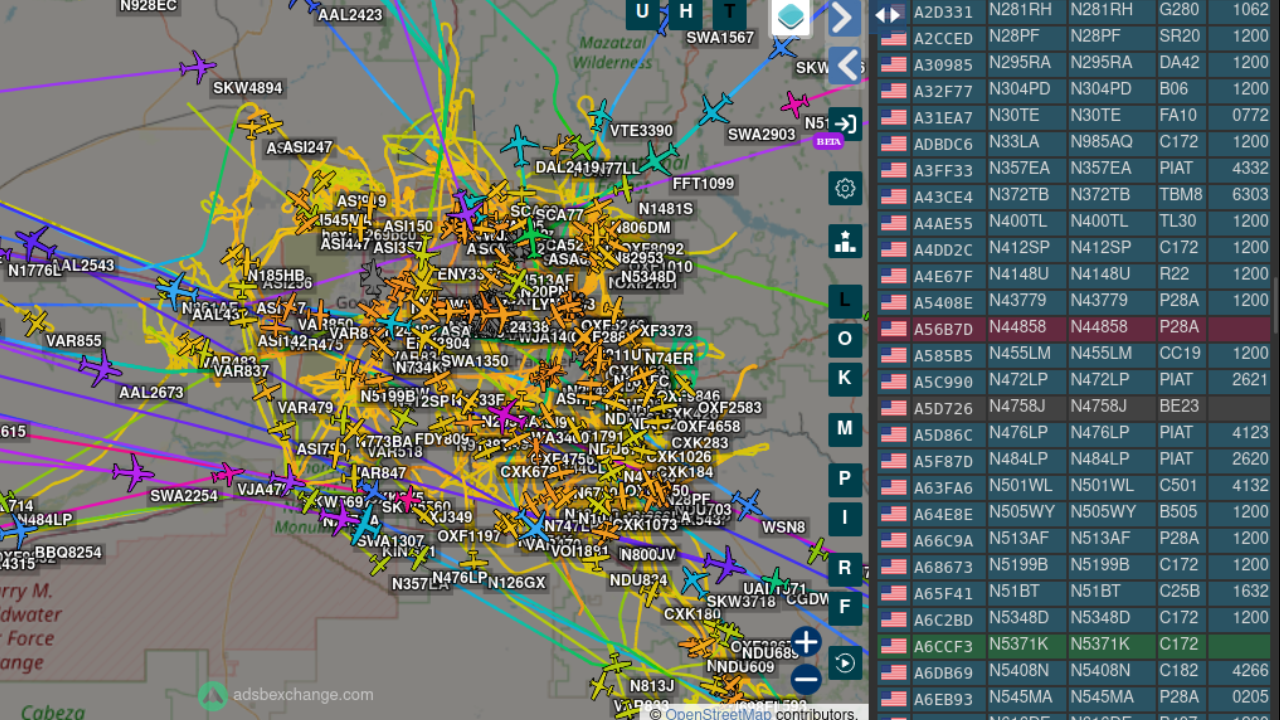This screenshot has width=1280, height=720.
Task: Open the settings gear on the map
Action: (845, 188)
